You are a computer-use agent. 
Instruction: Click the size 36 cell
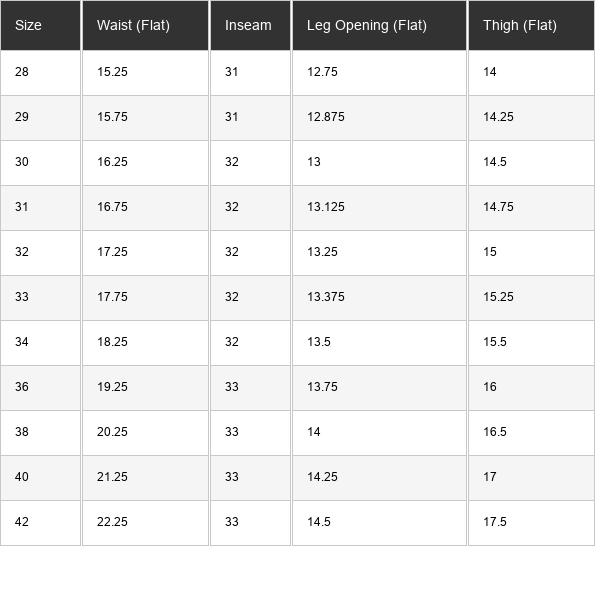(22, 387)
